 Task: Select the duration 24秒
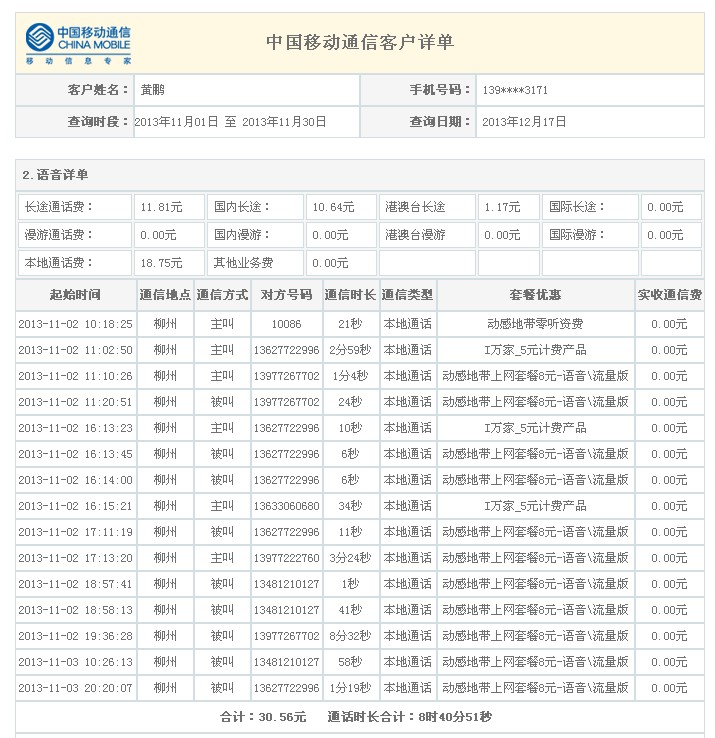click(x=350, y=402)
